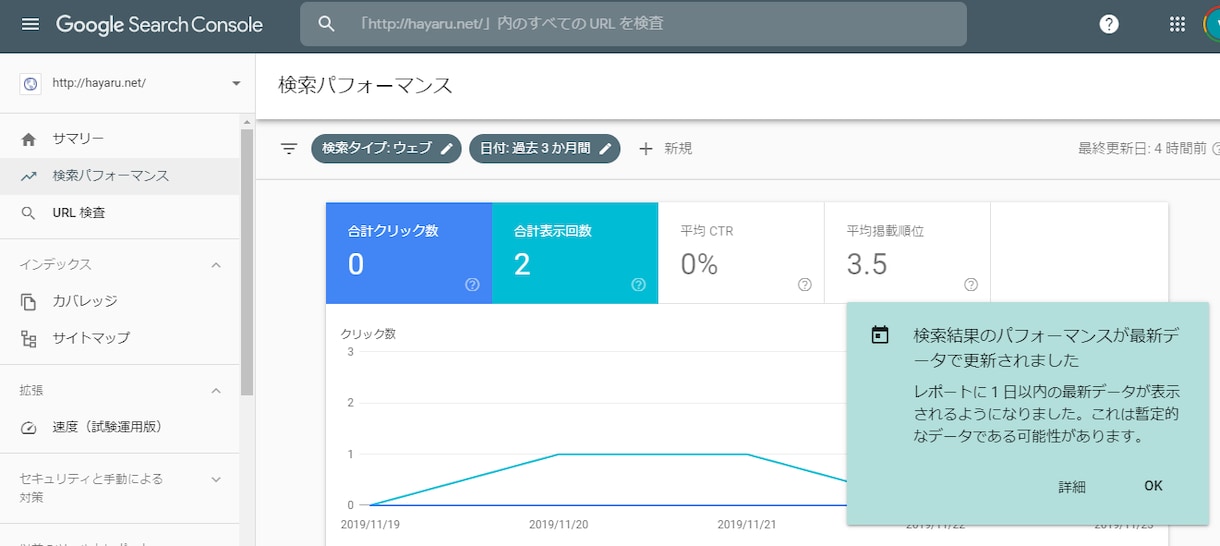Click help icon on 合計クリック数 card
This screenshot has width=1220, height=546.
tap(472, 285)
